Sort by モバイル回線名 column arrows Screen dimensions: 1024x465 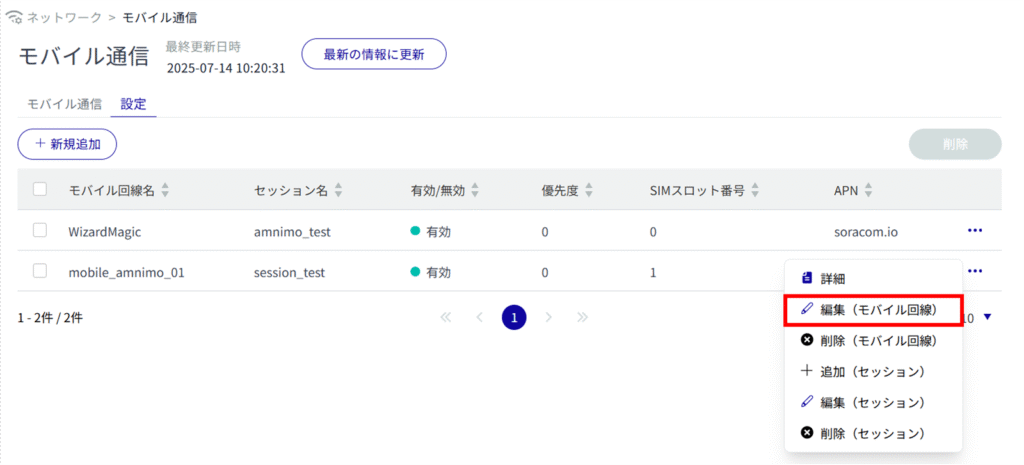click(165, 190)
